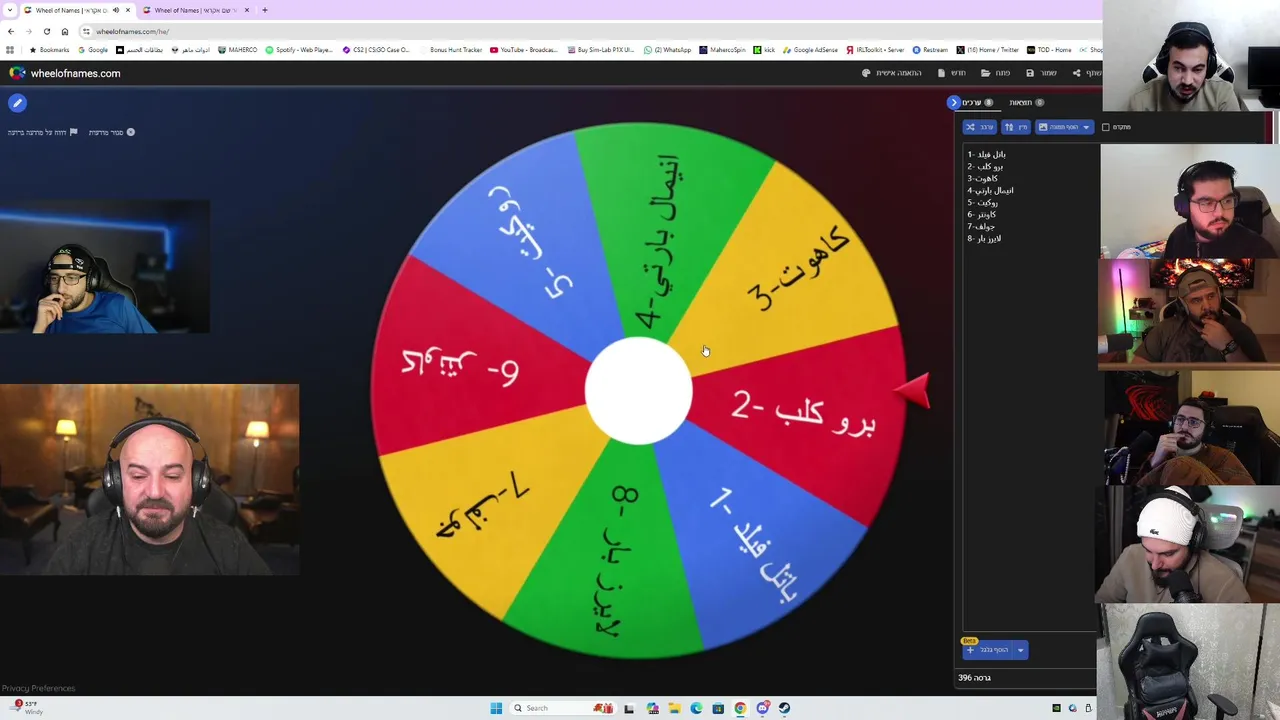
Task: Open a new browser tab
Action: 265,10
